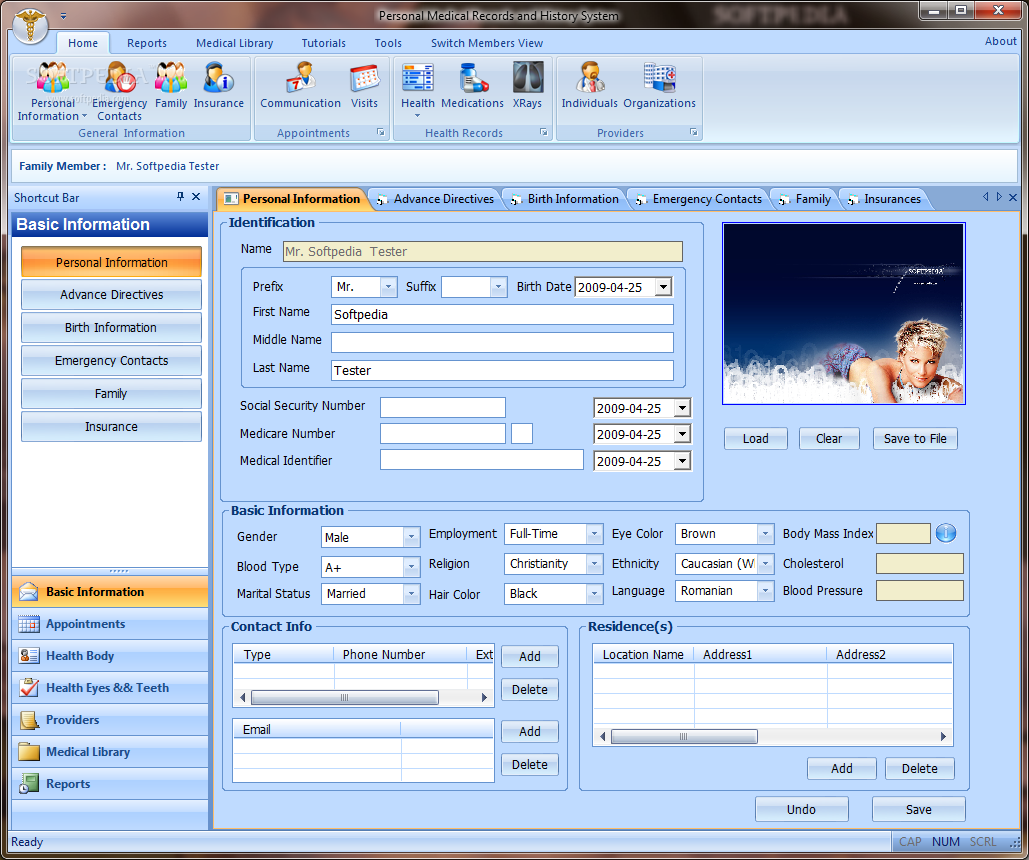Open the Employment dropdown
The height and width of the screenshot is (860, 1029).
click(x=595, y=534)
